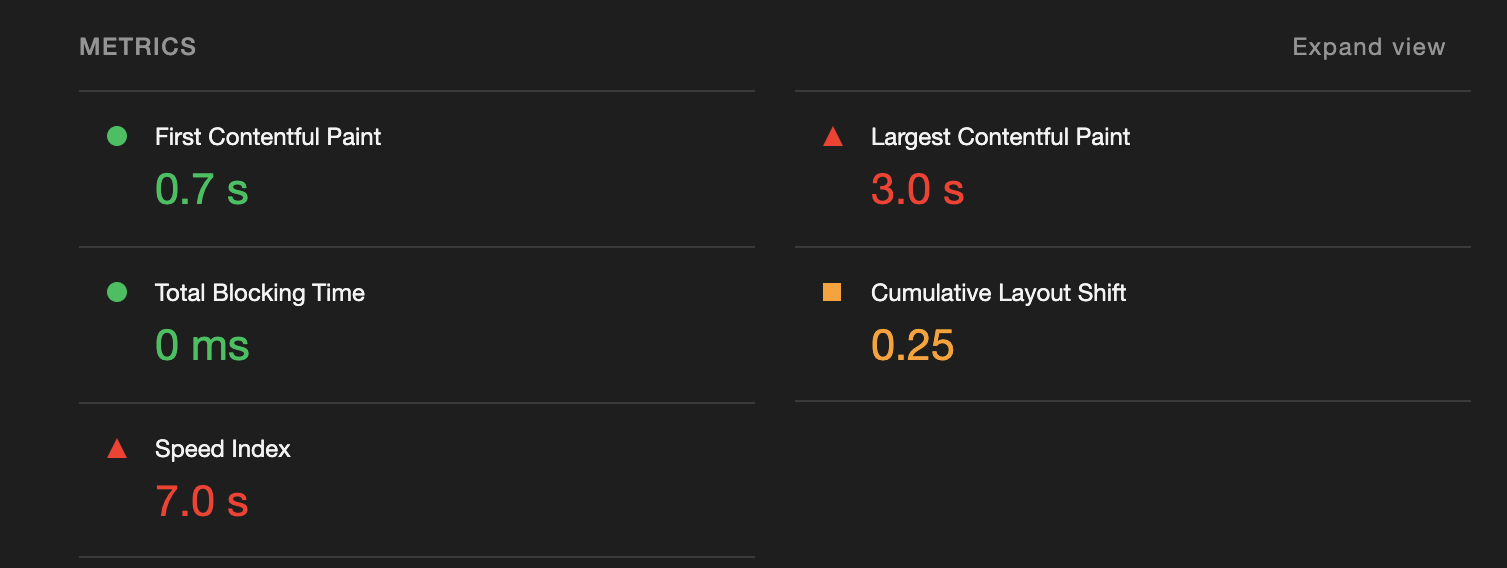
Task: Click the red triangle beside Speed Index
Action: [117, 449]
